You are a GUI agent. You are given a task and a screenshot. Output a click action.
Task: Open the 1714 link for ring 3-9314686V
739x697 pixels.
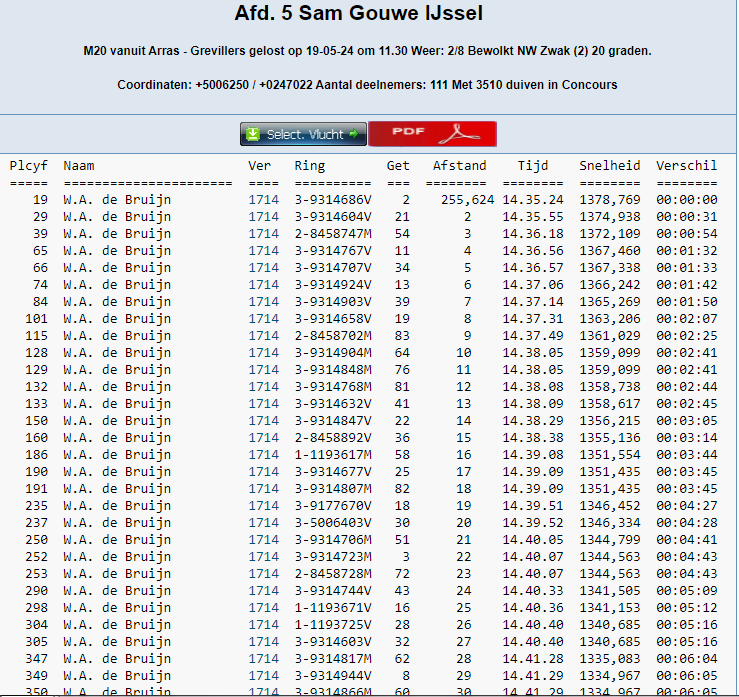(263, 199)
